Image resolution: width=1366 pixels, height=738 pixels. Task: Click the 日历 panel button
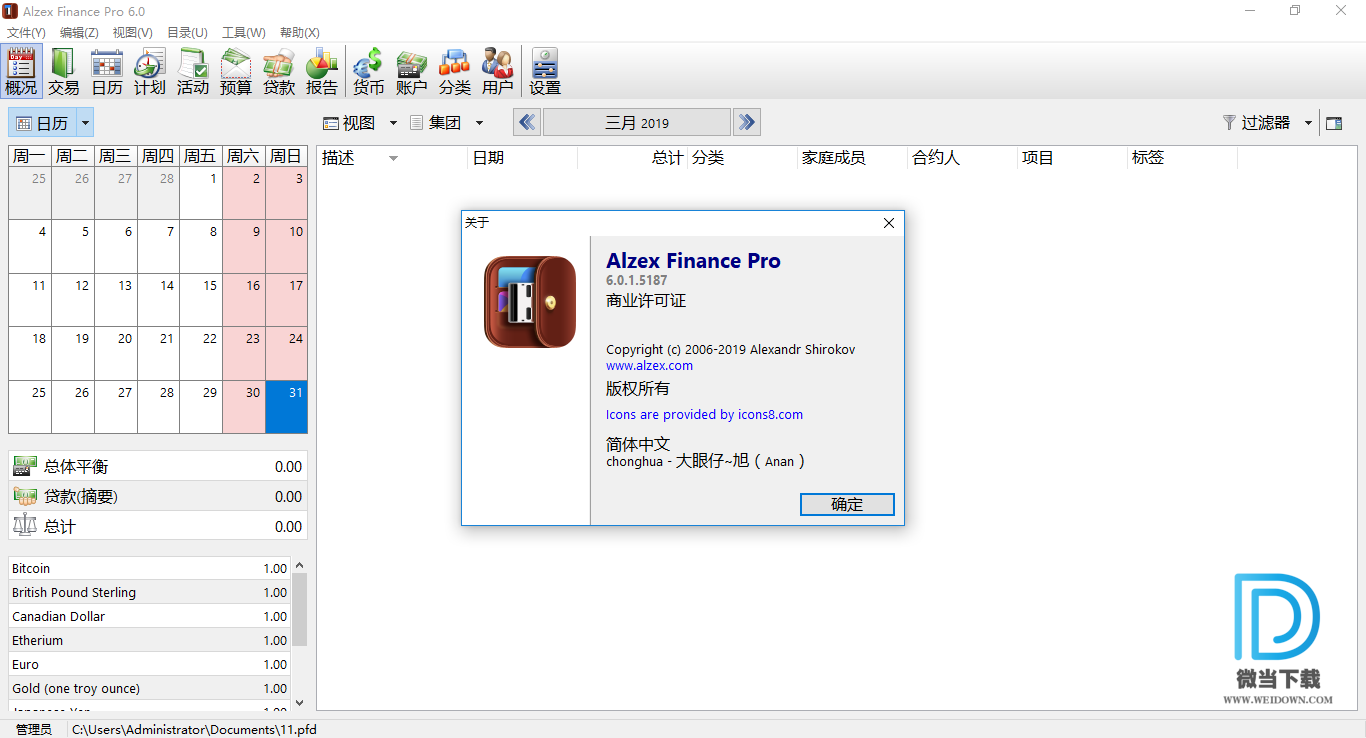43,123
